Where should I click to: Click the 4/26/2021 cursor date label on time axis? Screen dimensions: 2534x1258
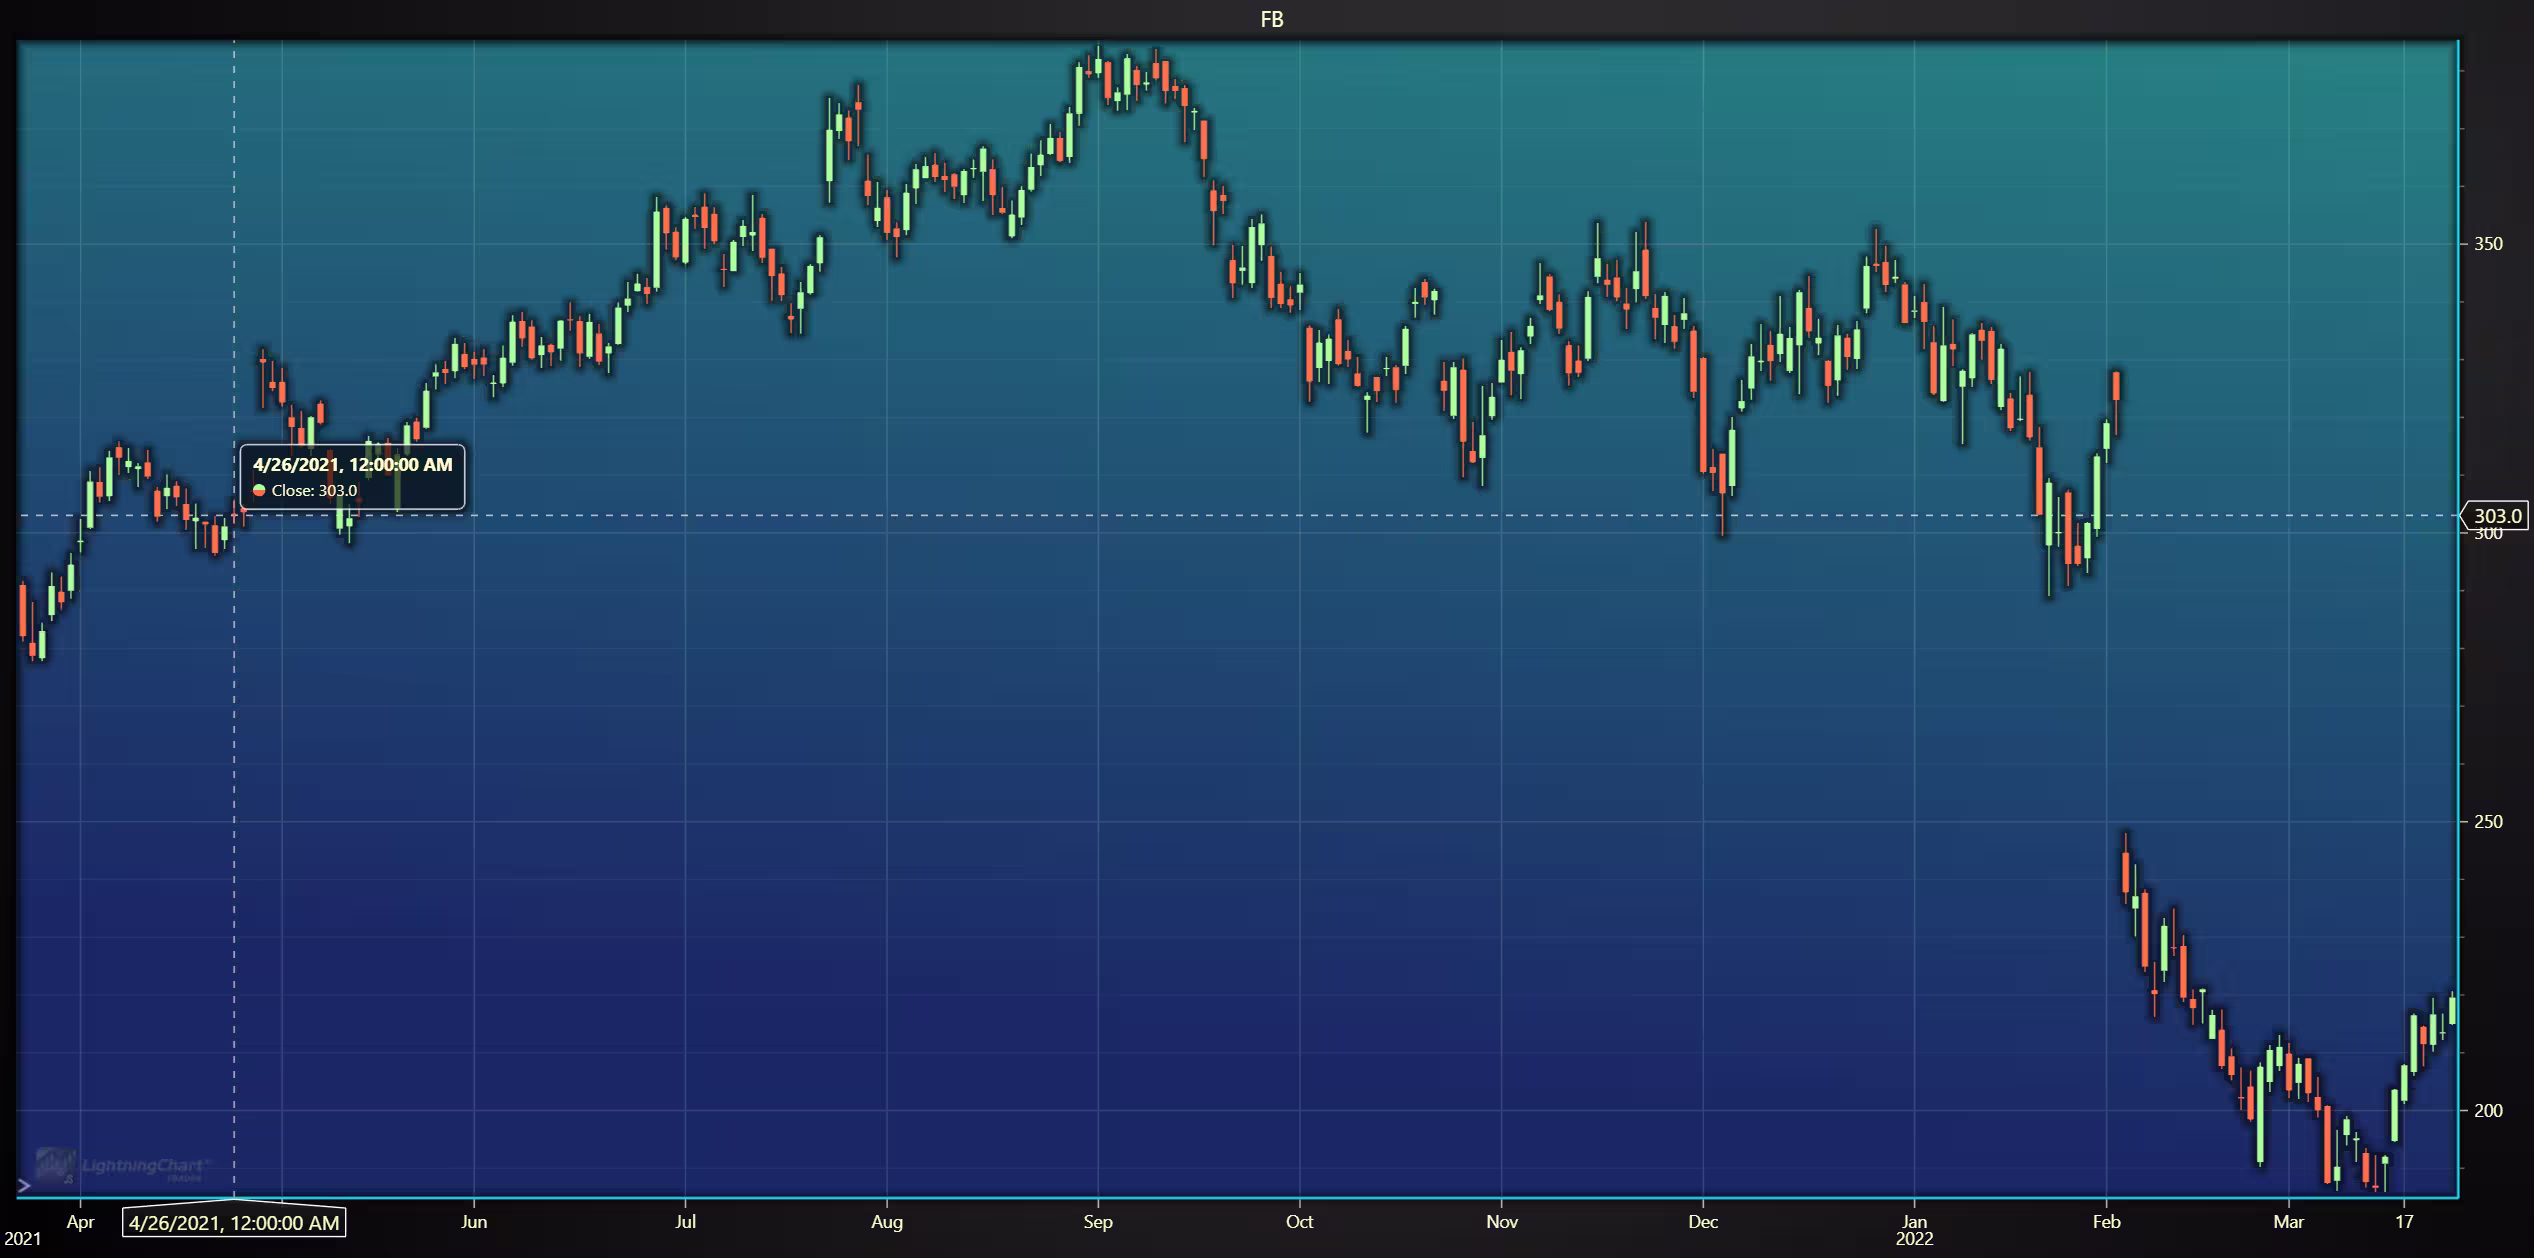[x=234, y=1222]
